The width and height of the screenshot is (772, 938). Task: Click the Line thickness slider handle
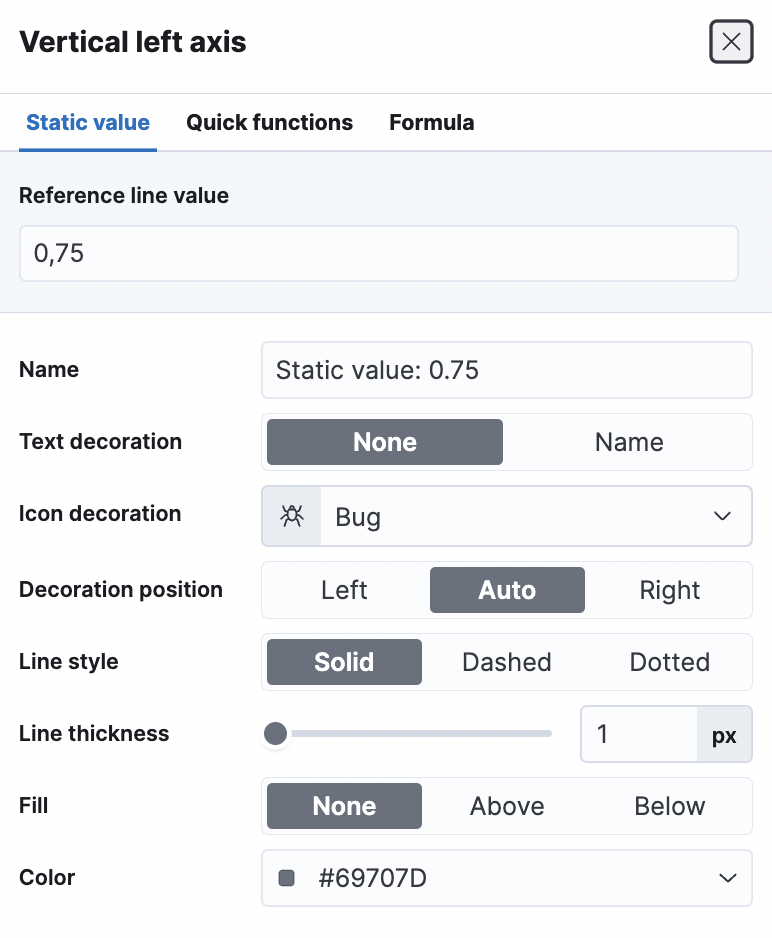click(275, 735)
